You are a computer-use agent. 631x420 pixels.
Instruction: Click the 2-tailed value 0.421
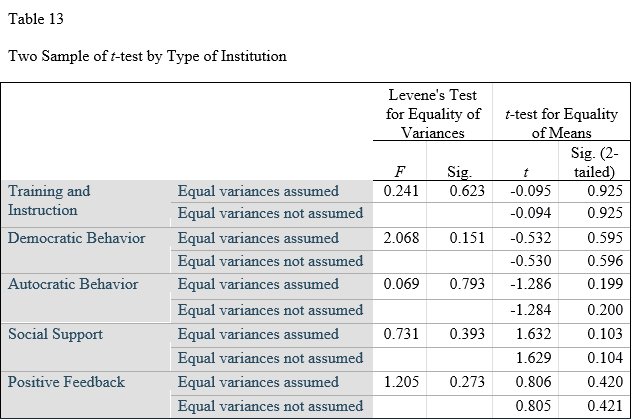[x=605, y=406]
